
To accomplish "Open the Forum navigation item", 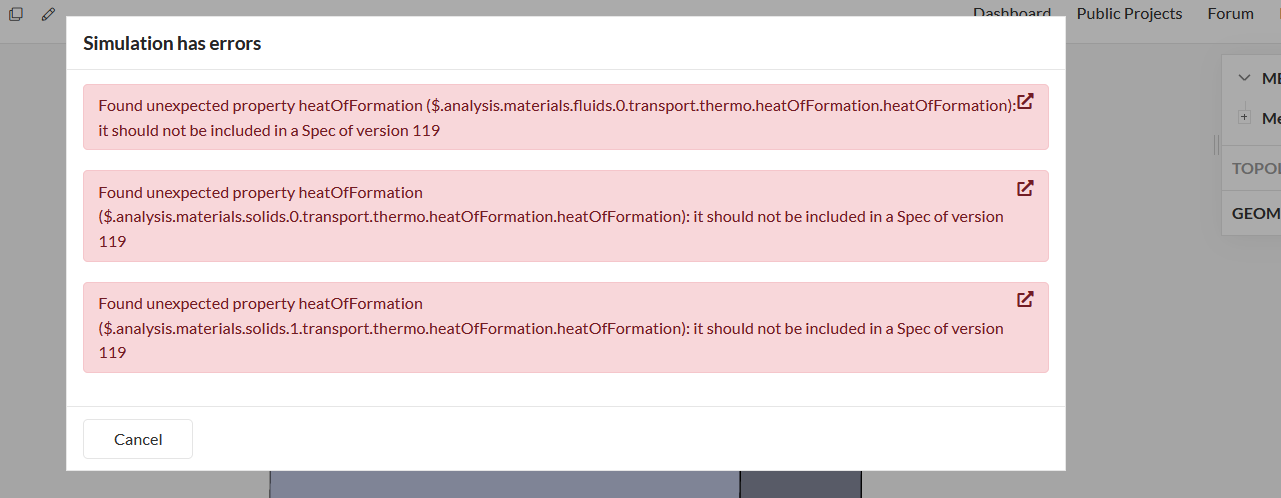I will pyautogui.click(x=1230, y=14).
